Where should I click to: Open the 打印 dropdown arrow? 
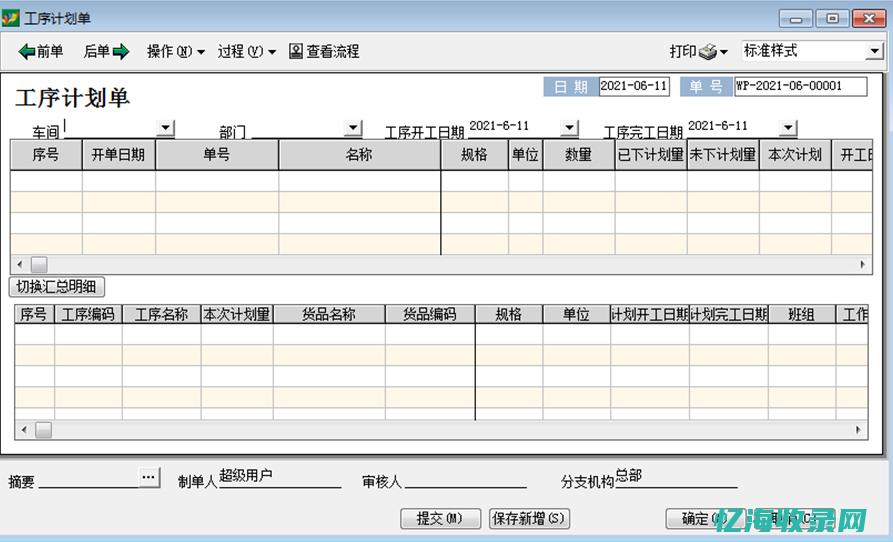tap(723, 52)
